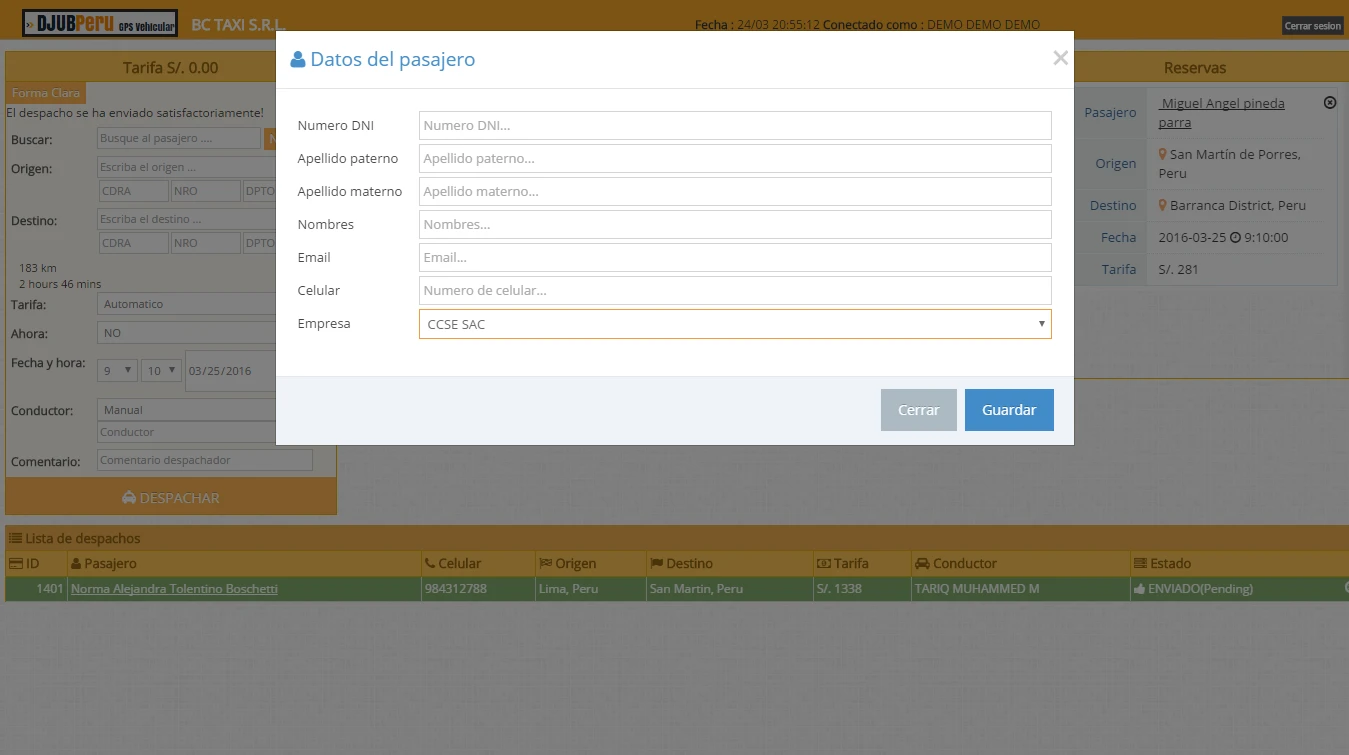Select the Forma Clara tab
Viewport: 1349px width, 755px height.
[x=46, y=93]
